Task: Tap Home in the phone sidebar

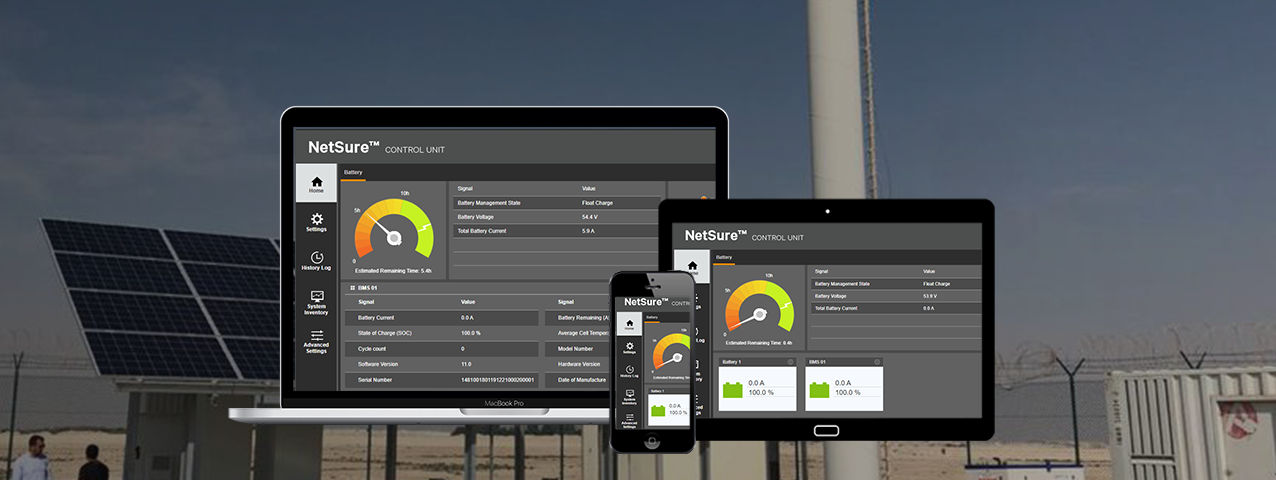Action: click(629, 324)
